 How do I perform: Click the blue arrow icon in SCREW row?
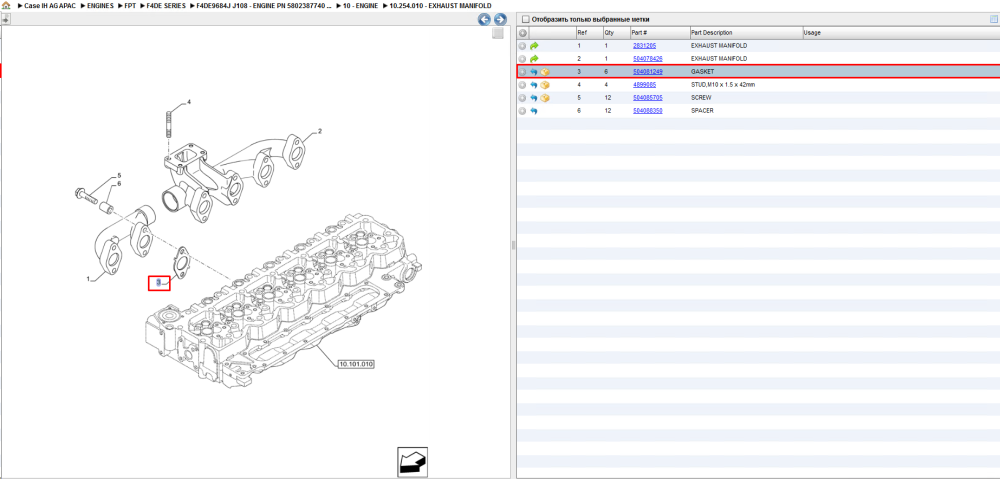[x=534, y=98]
